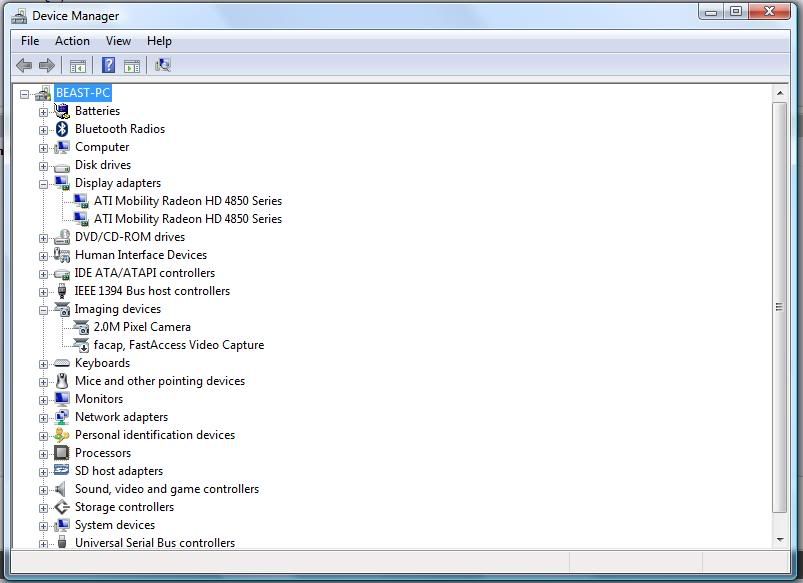Select the Network adapters icon
The height and width of the screenshot is (583, 803).
point(62,417)
